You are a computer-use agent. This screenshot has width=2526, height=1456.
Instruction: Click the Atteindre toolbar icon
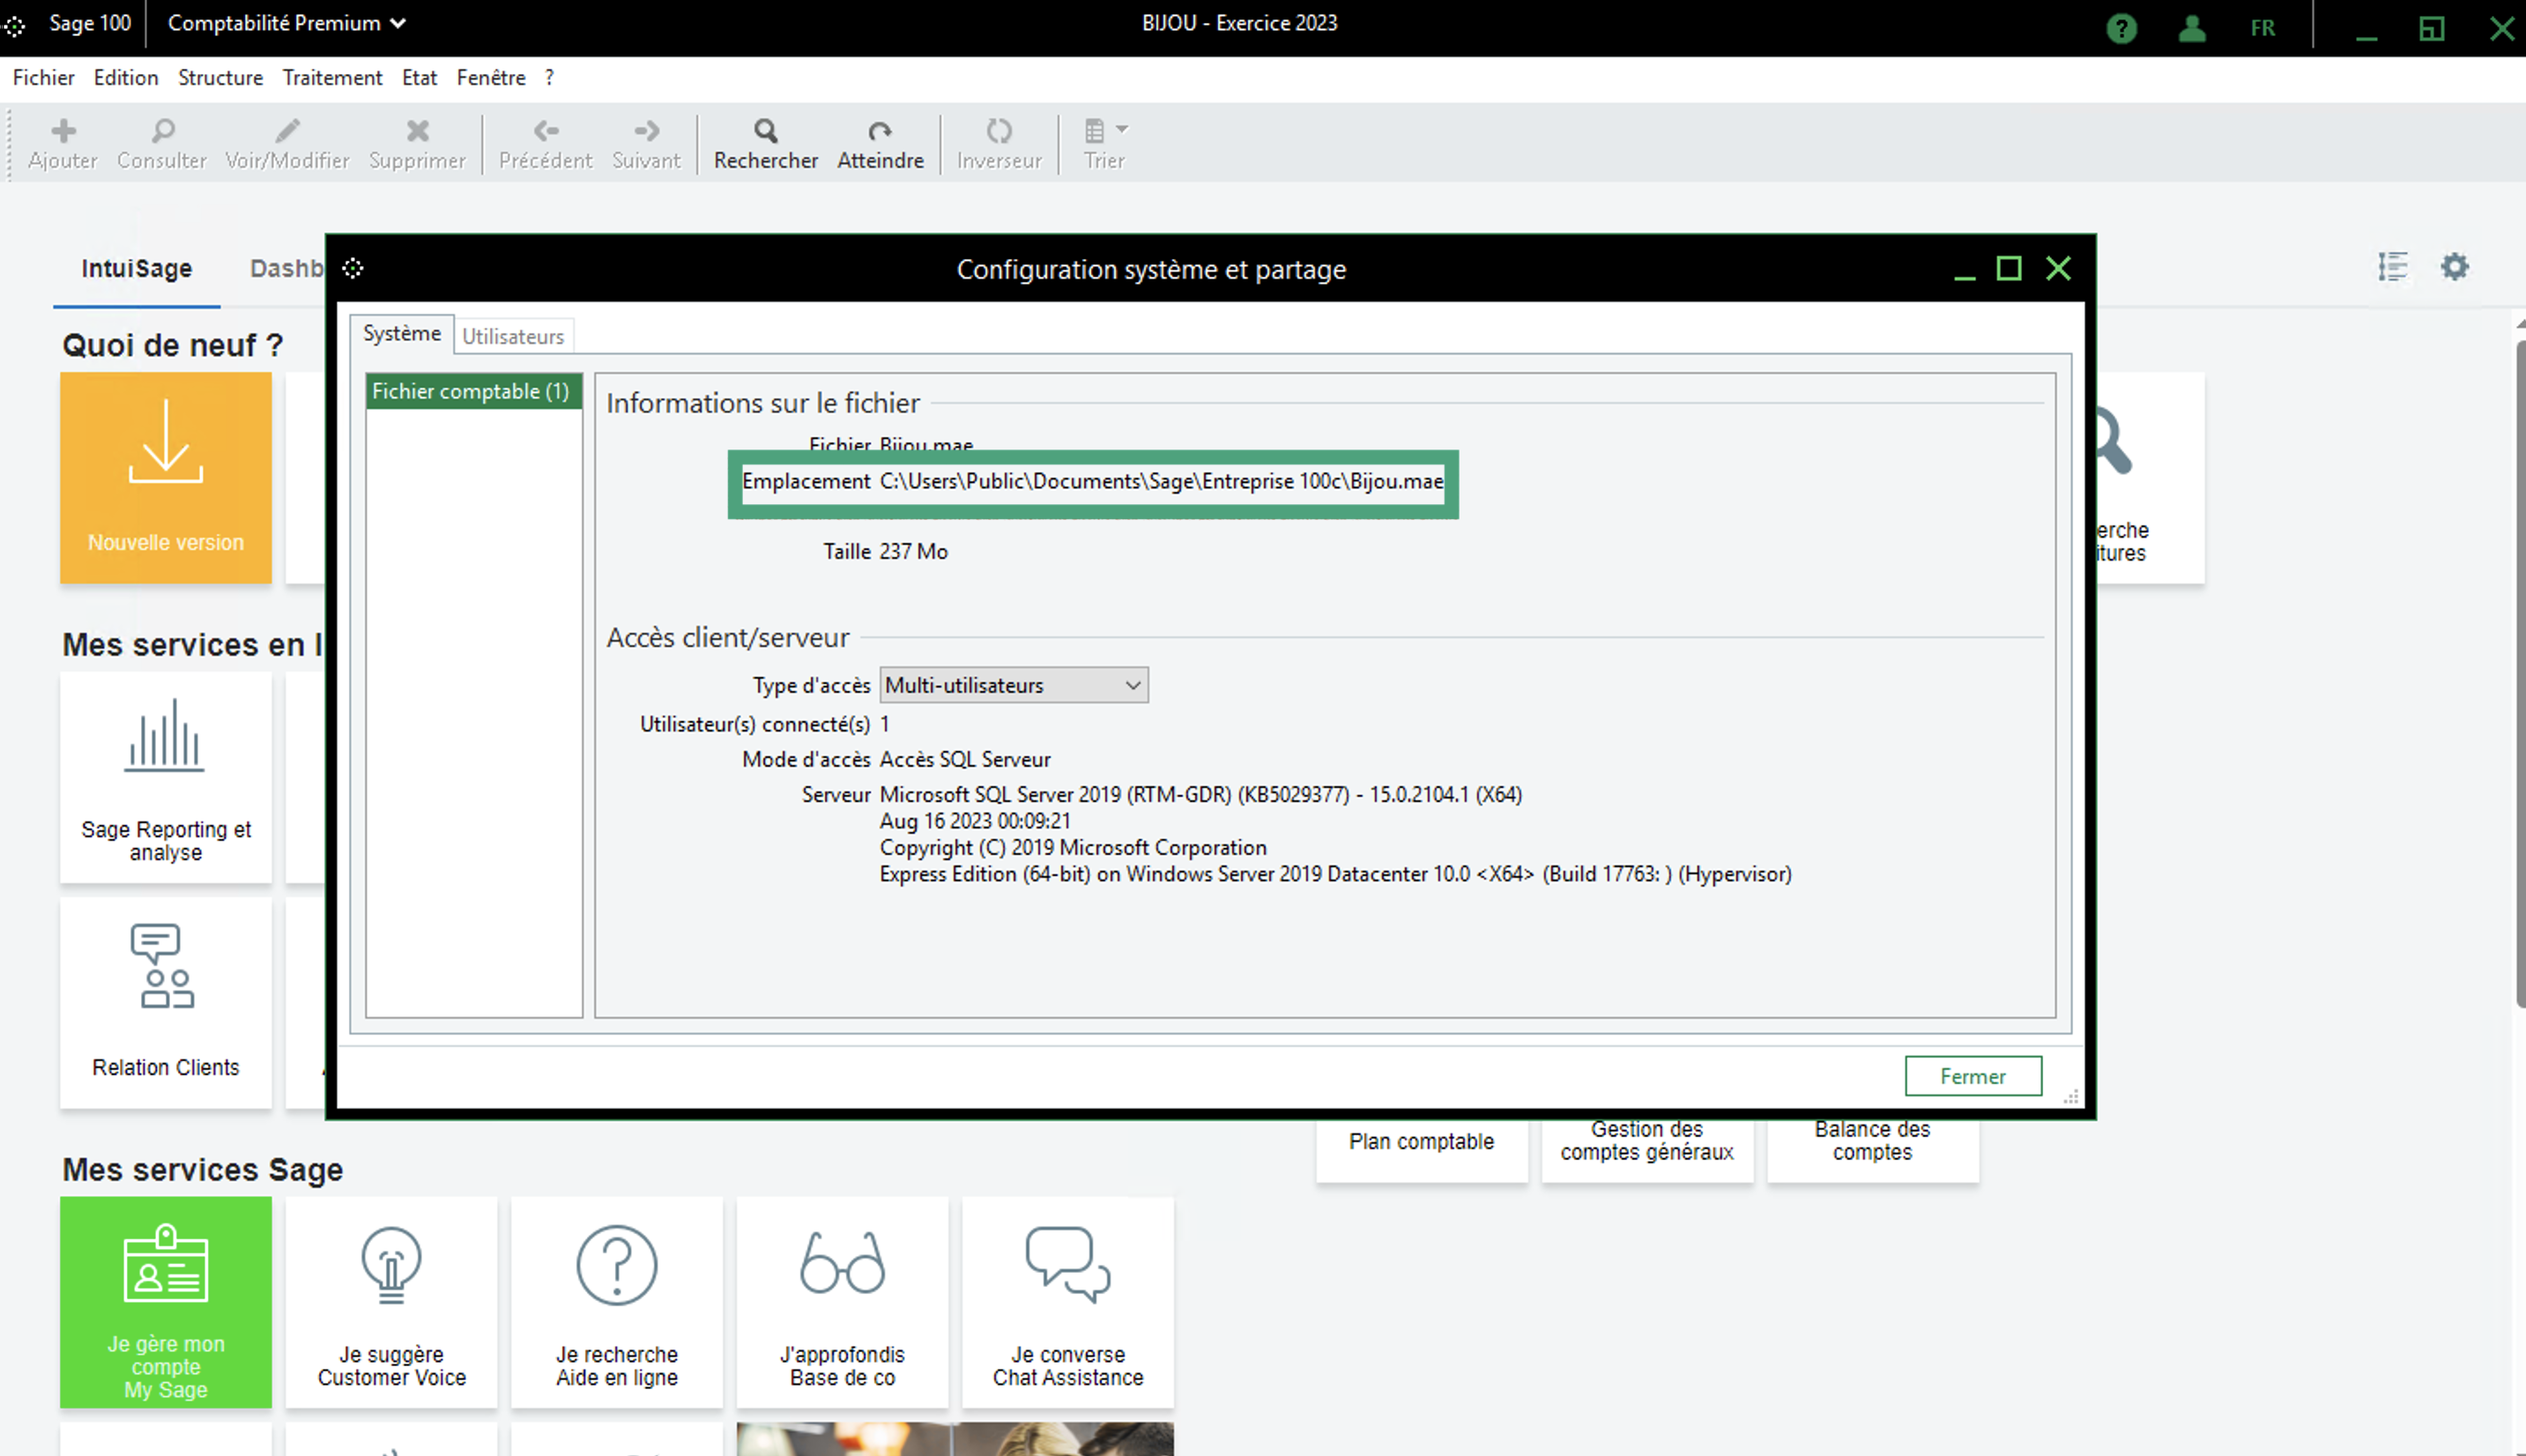pyautogui.click(x=879, y=131)
